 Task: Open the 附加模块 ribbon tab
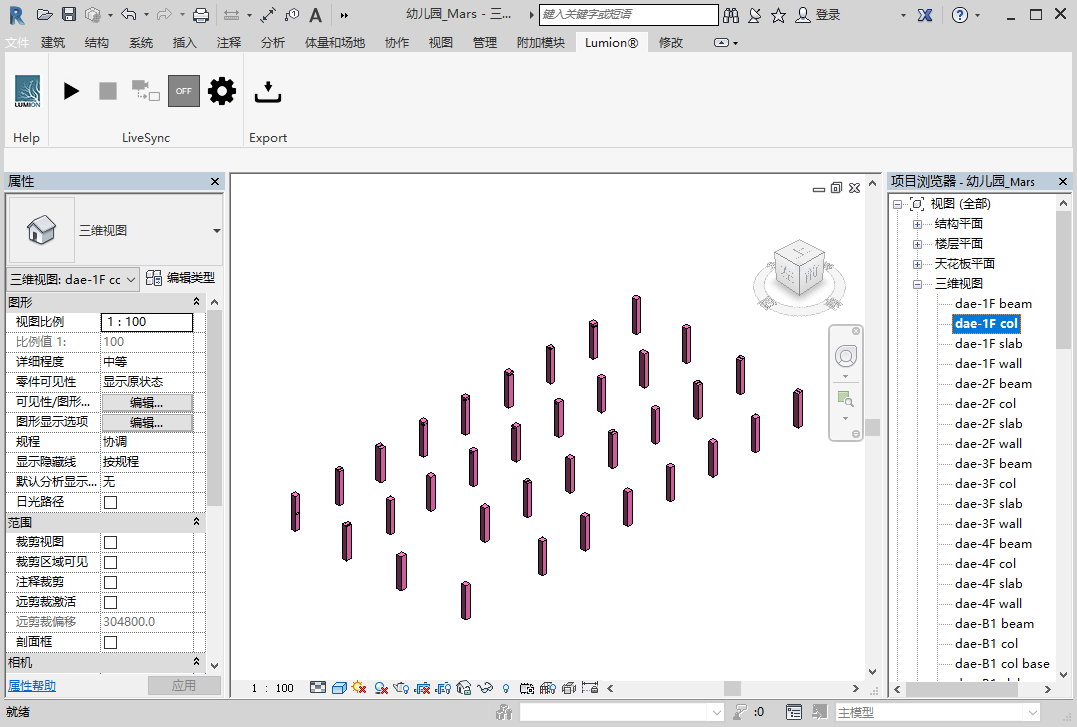540,43
